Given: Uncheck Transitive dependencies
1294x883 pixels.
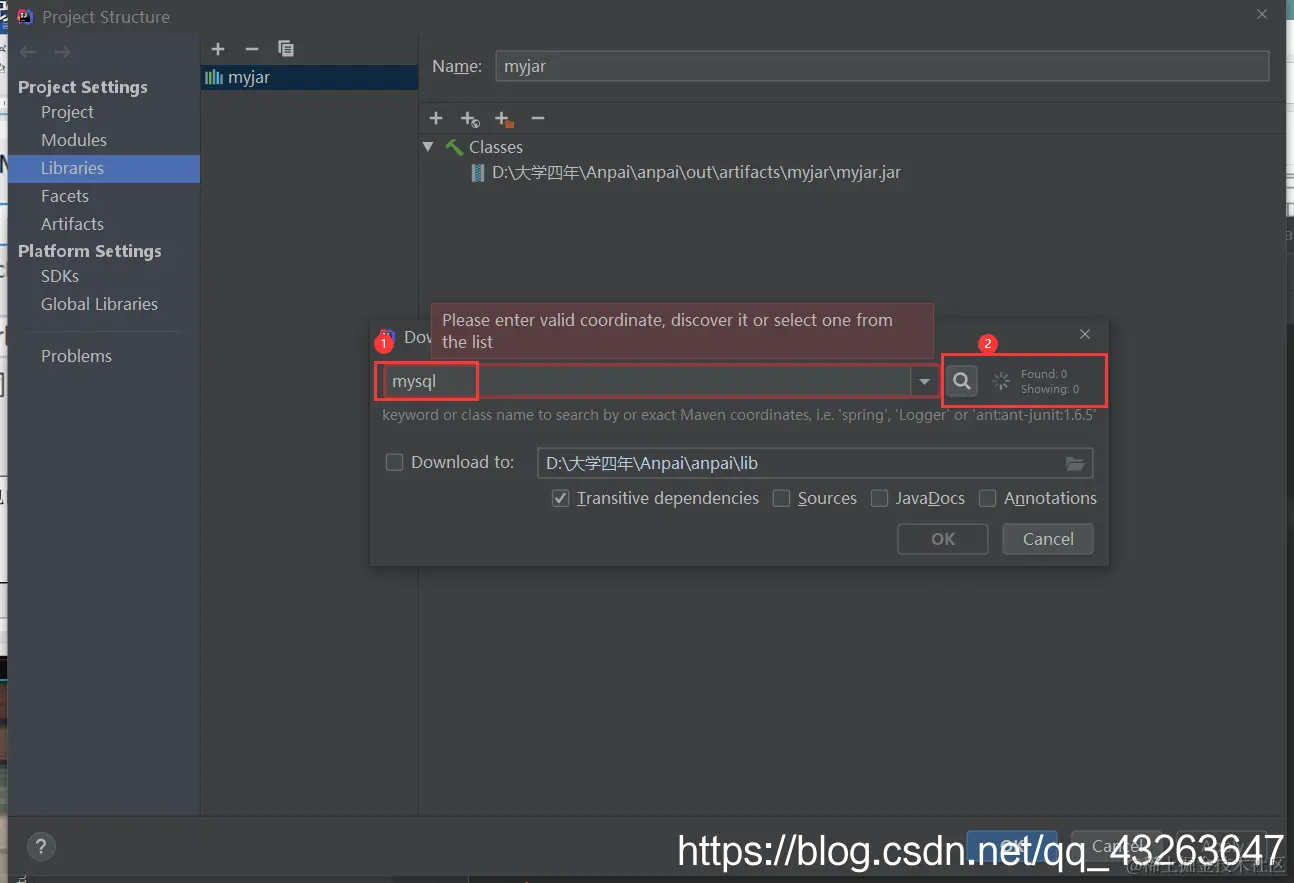Looking at the screenshot, I should coord(561,498).
